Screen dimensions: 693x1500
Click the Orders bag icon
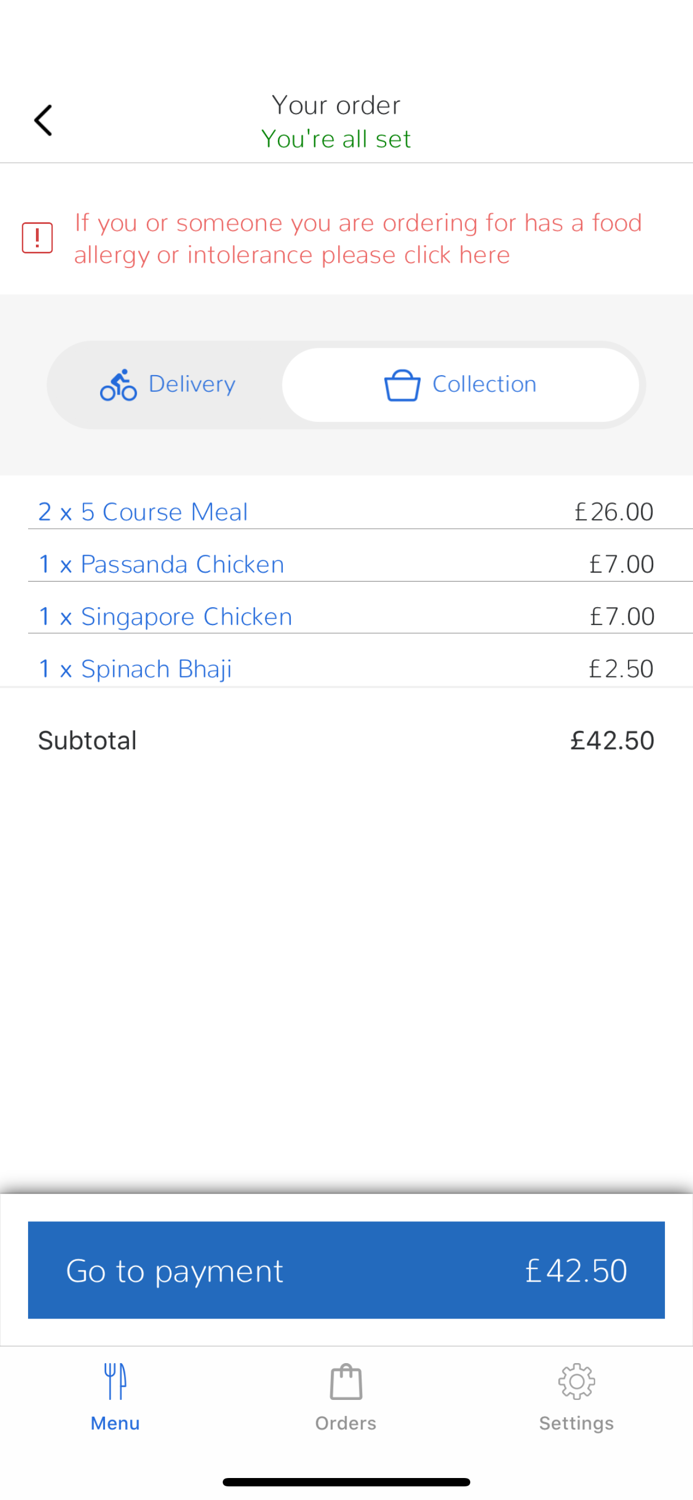(x=345, y=1380)
